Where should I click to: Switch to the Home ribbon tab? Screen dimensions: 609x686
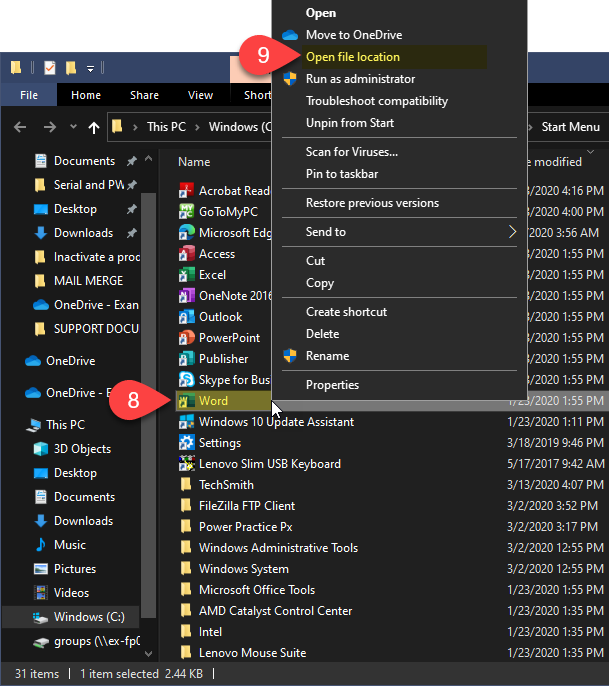86,95
